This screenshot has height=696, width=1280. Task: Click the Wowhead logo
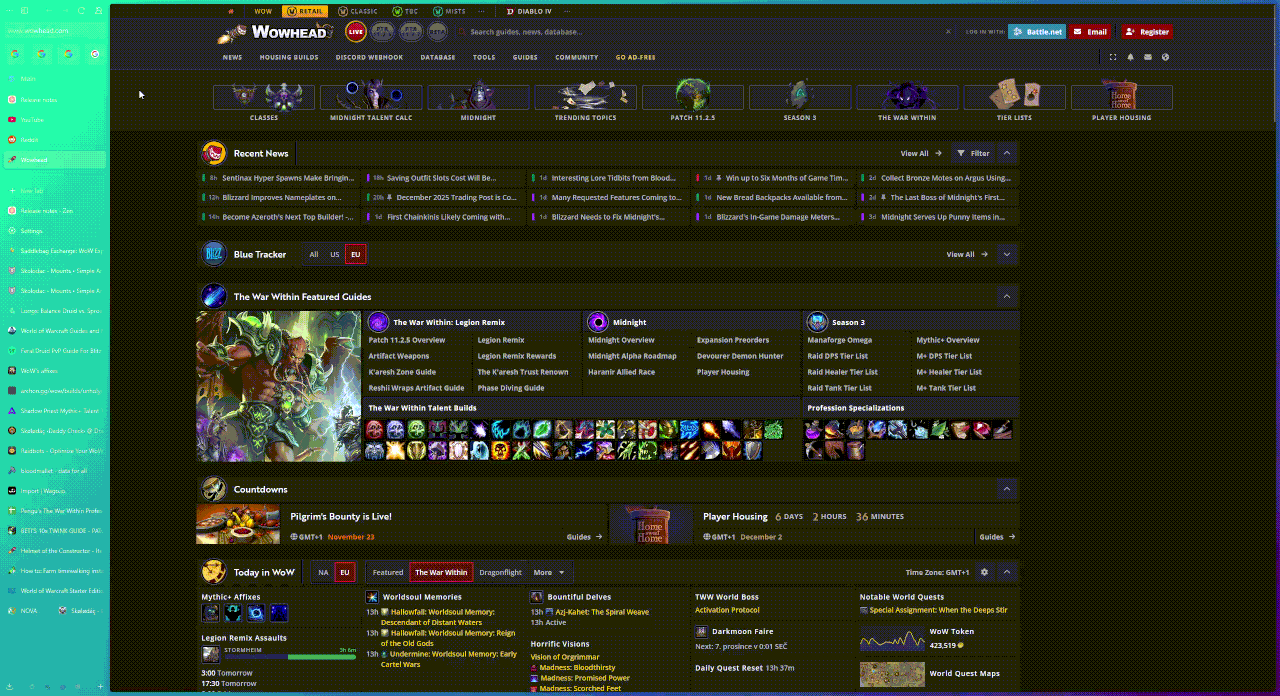click(276, 32)
